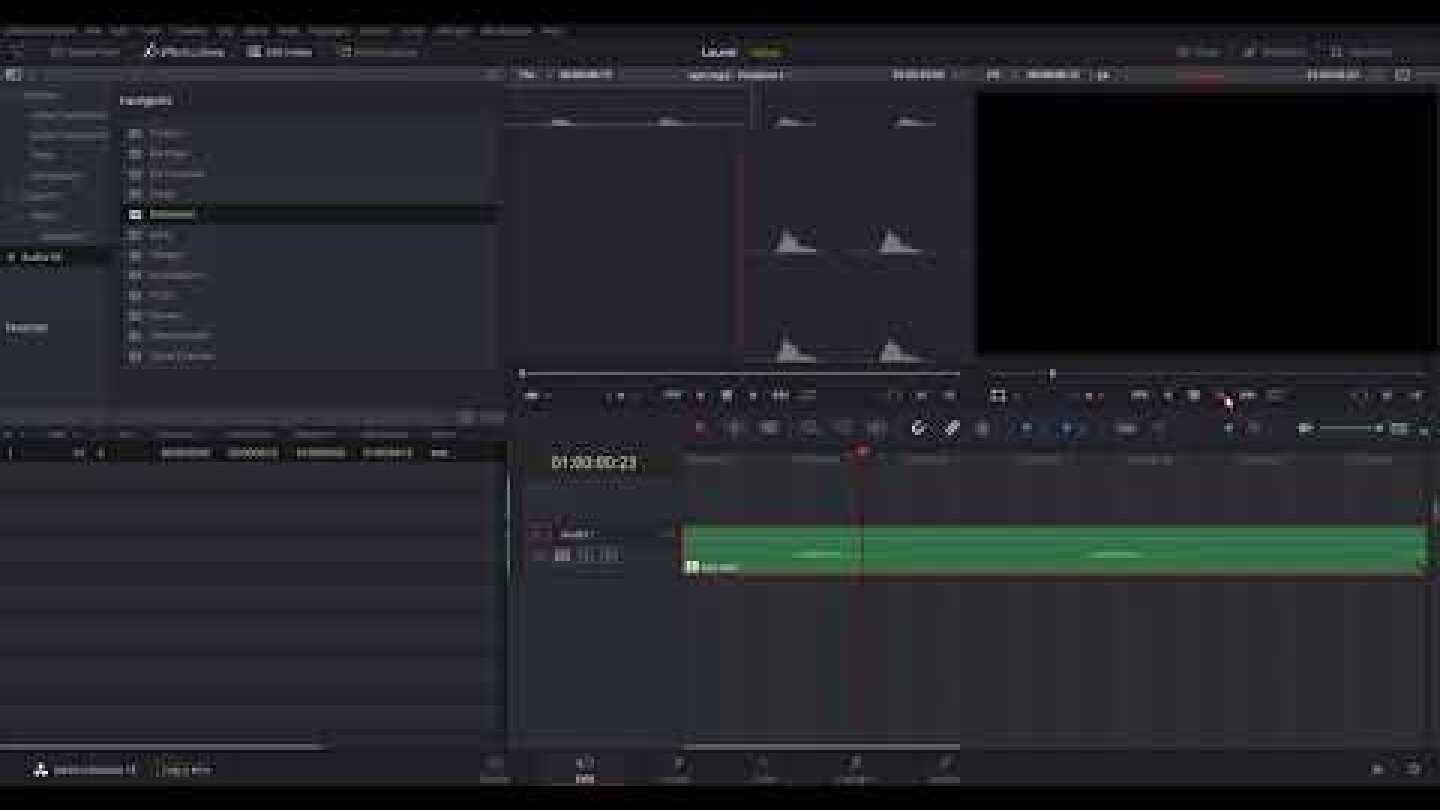The height and width of the screenshot is (810, 1440).
Task: Select the Trim edit mode tool
Action: point(734,428)
